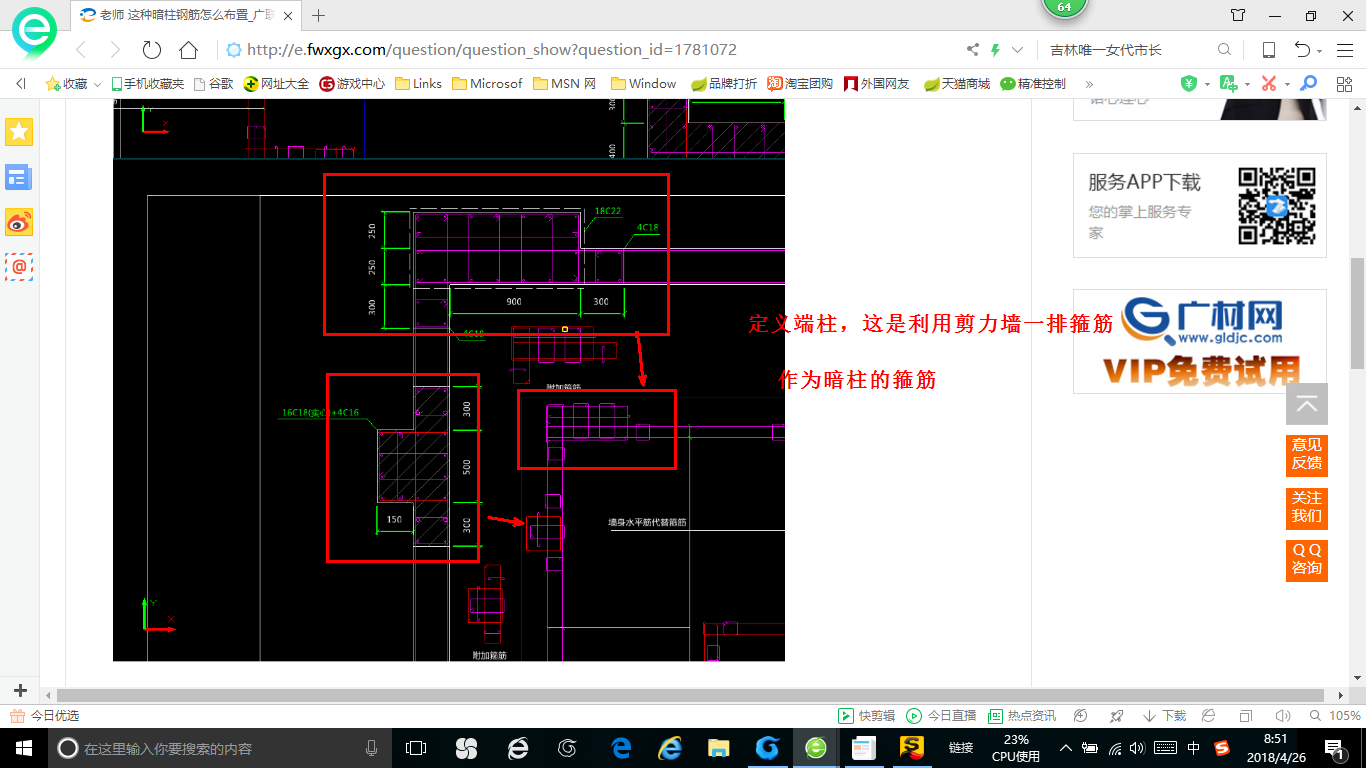
Task: Show more bookmarks with double chevron
Action: coord(1089,84)
